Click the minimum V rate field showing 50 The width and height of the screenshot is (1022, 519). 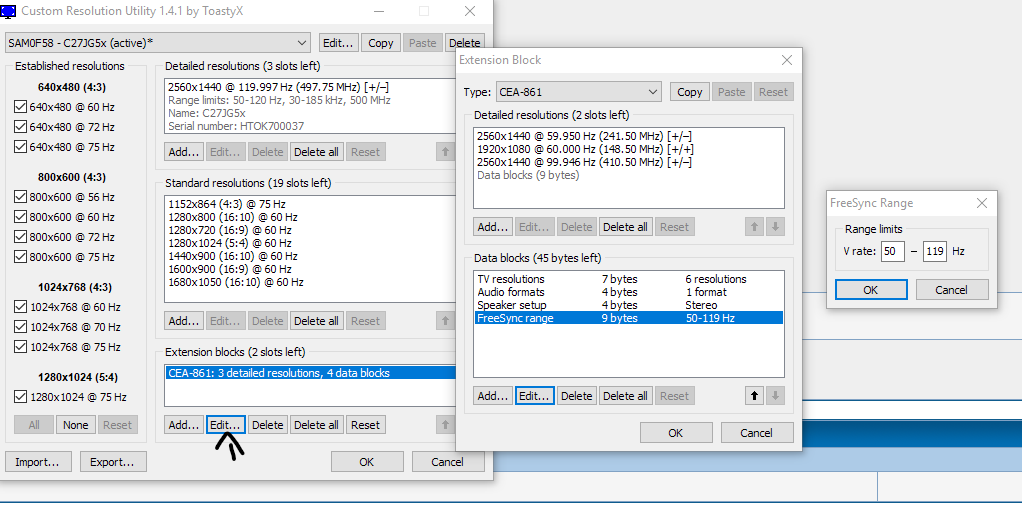pyautogui.click(x=892, y=252)
